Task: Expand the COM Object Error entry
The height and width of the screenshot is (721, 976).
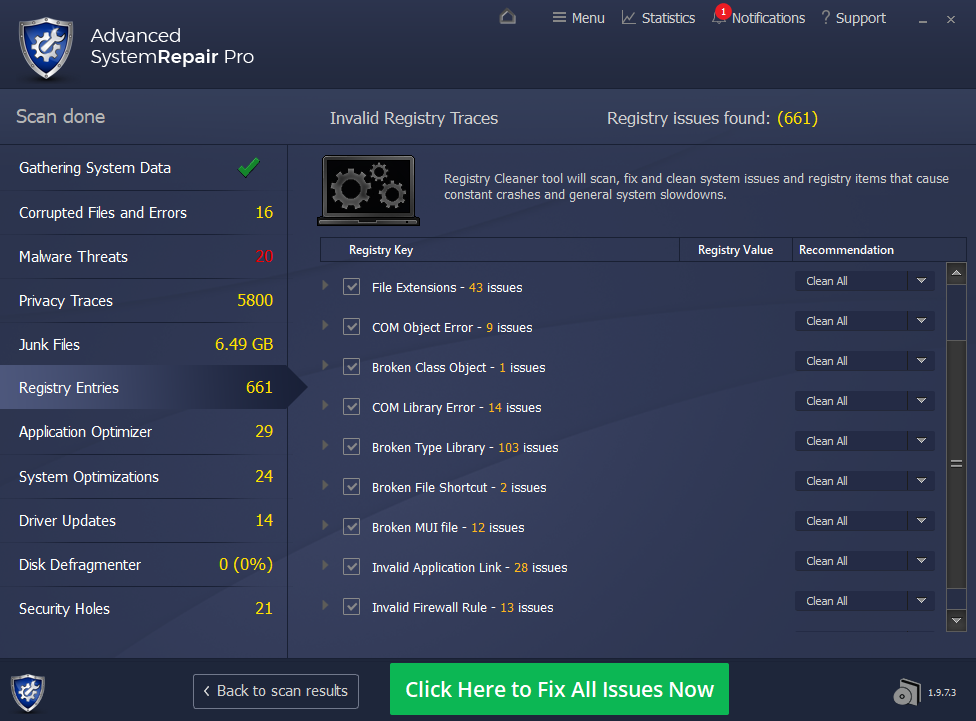Action: (x=325, y=326)
